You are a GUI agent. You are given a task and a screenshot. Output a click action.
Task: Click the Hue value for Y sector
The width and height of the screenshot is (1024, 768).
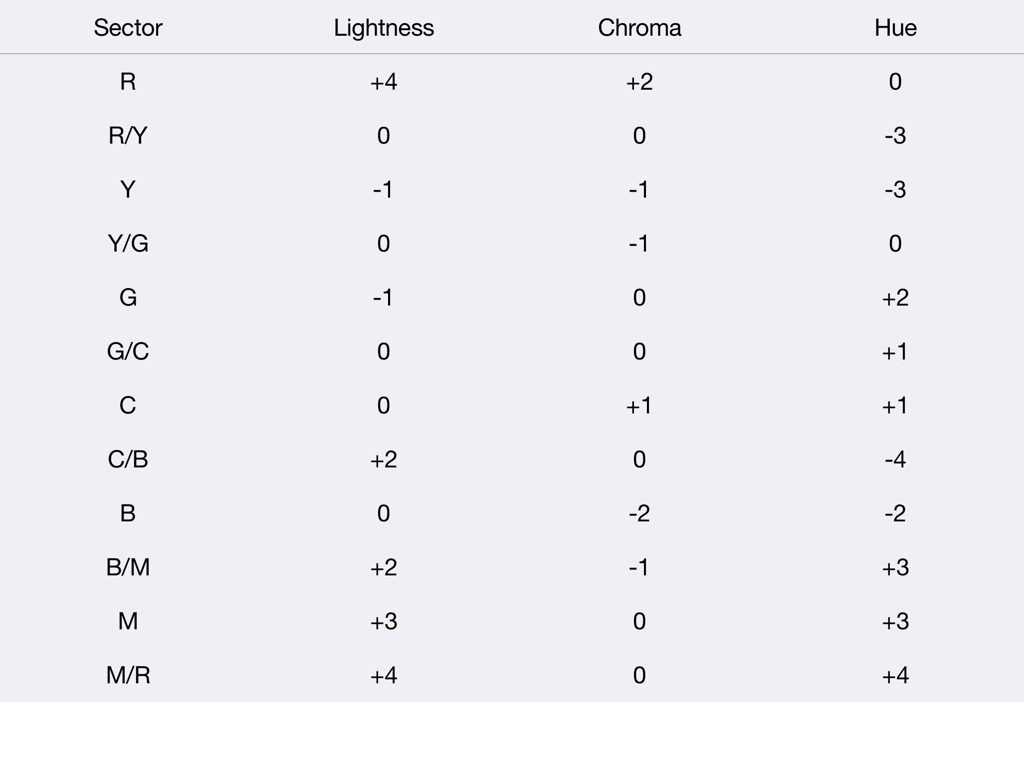tap(895, 189)
